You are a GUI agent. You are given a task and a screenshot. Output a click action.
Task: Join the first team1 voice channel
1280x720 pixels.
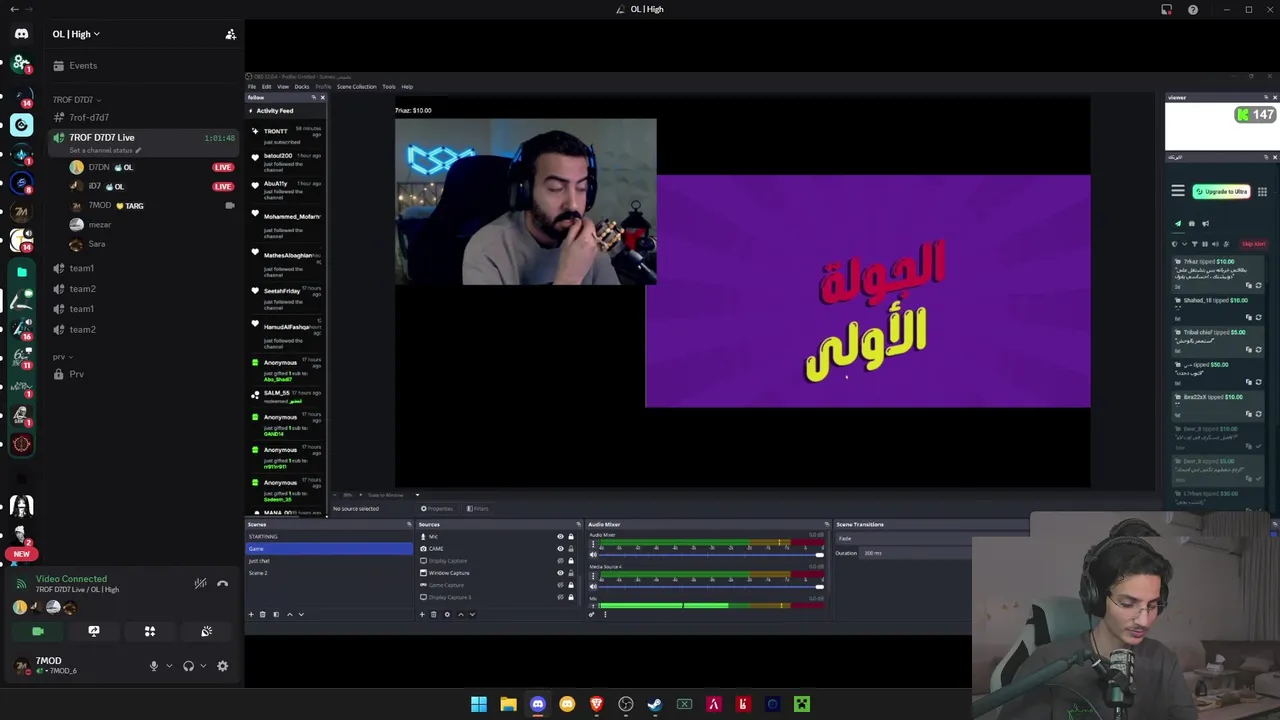pos(143,268)
